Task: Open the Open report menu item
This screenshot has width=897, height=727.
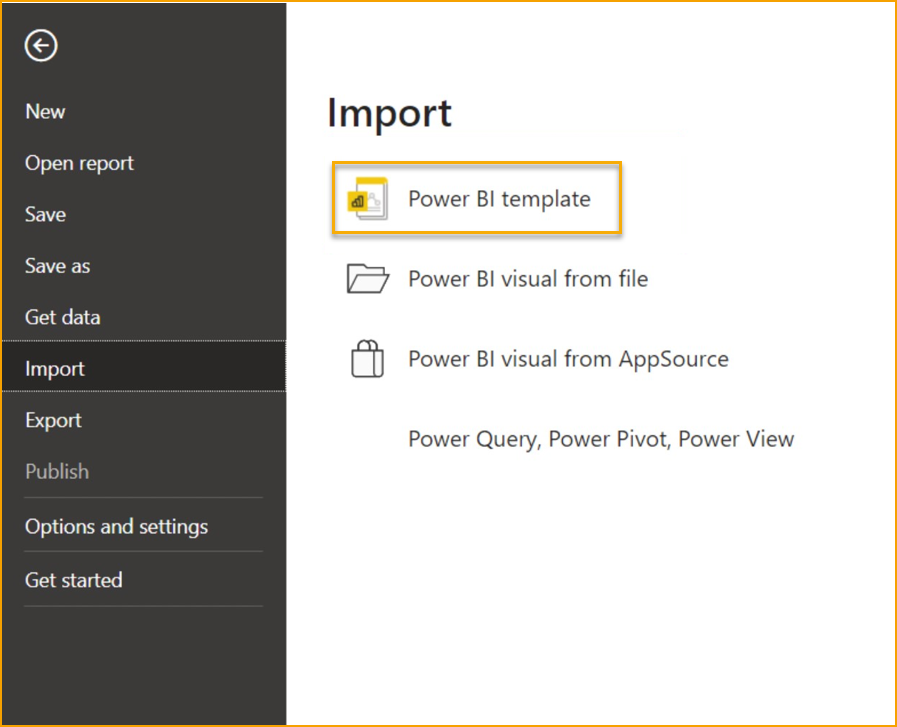Action: point(79,163)
